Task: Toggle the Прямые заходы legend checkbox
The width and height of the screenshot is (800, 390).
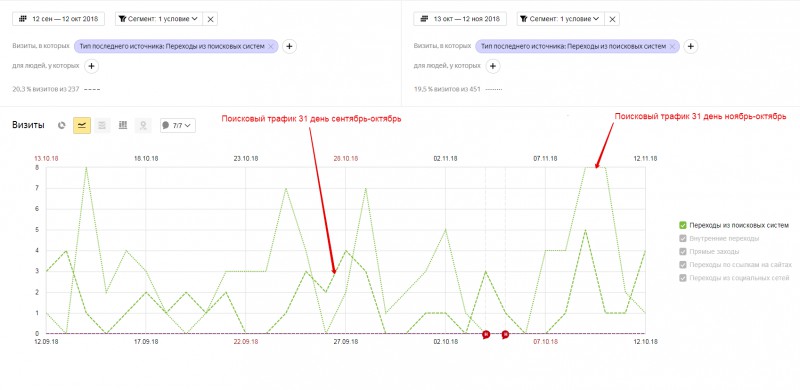Action: pyautogui.click(x=683, y=252)
